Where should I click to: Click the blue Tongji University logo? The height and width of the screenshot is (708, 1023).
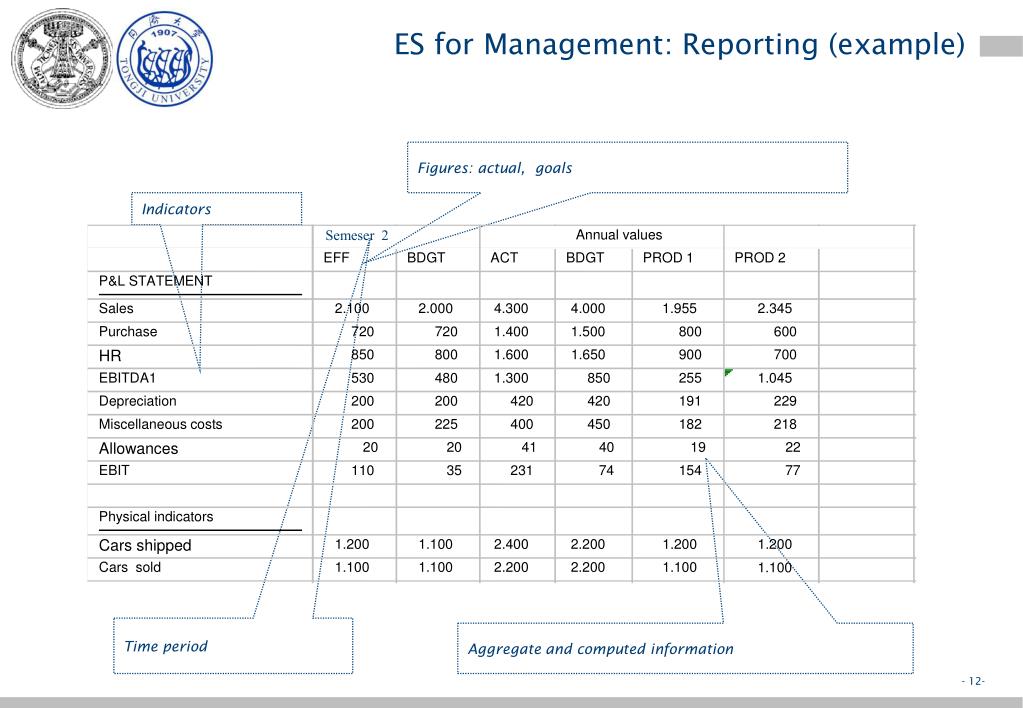[165, 59]
